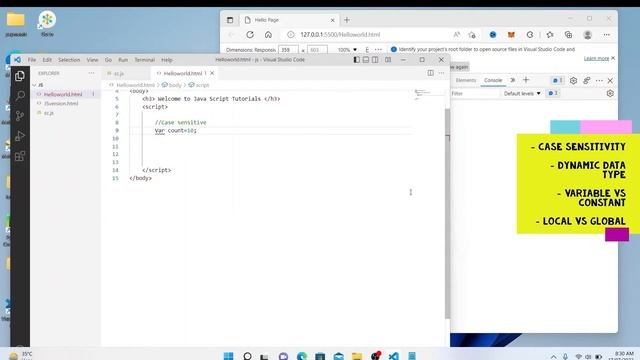
Task: Click the body breadcrumb in VS Code editor
Action: (172, 85)
